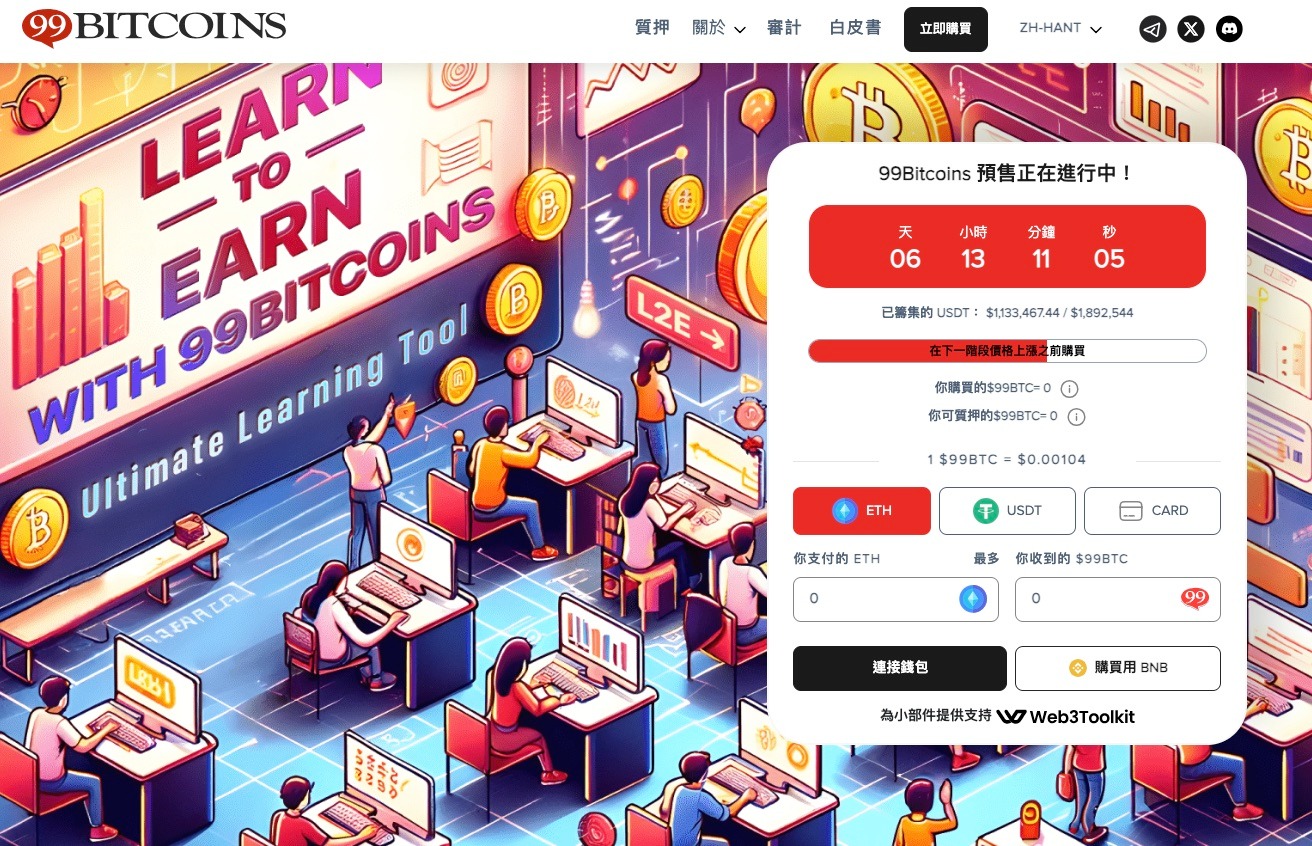The image size is (1312, 846).
Task: Click the 立即購買 button
Action: pyautogui.click(x=946, y=29)
